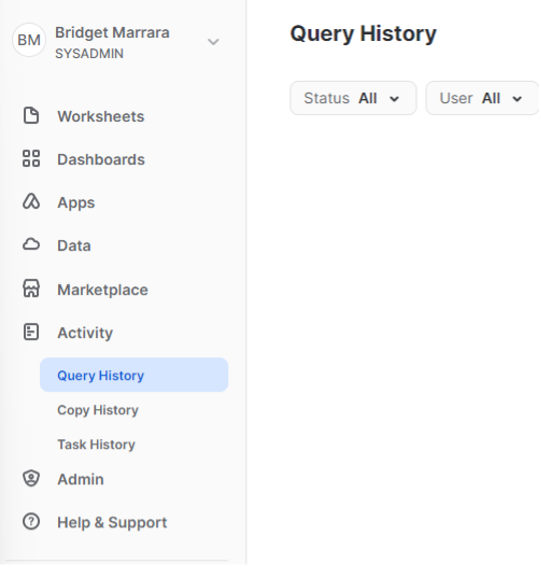Click the Marketplace storefront icon

pos(31,289)
